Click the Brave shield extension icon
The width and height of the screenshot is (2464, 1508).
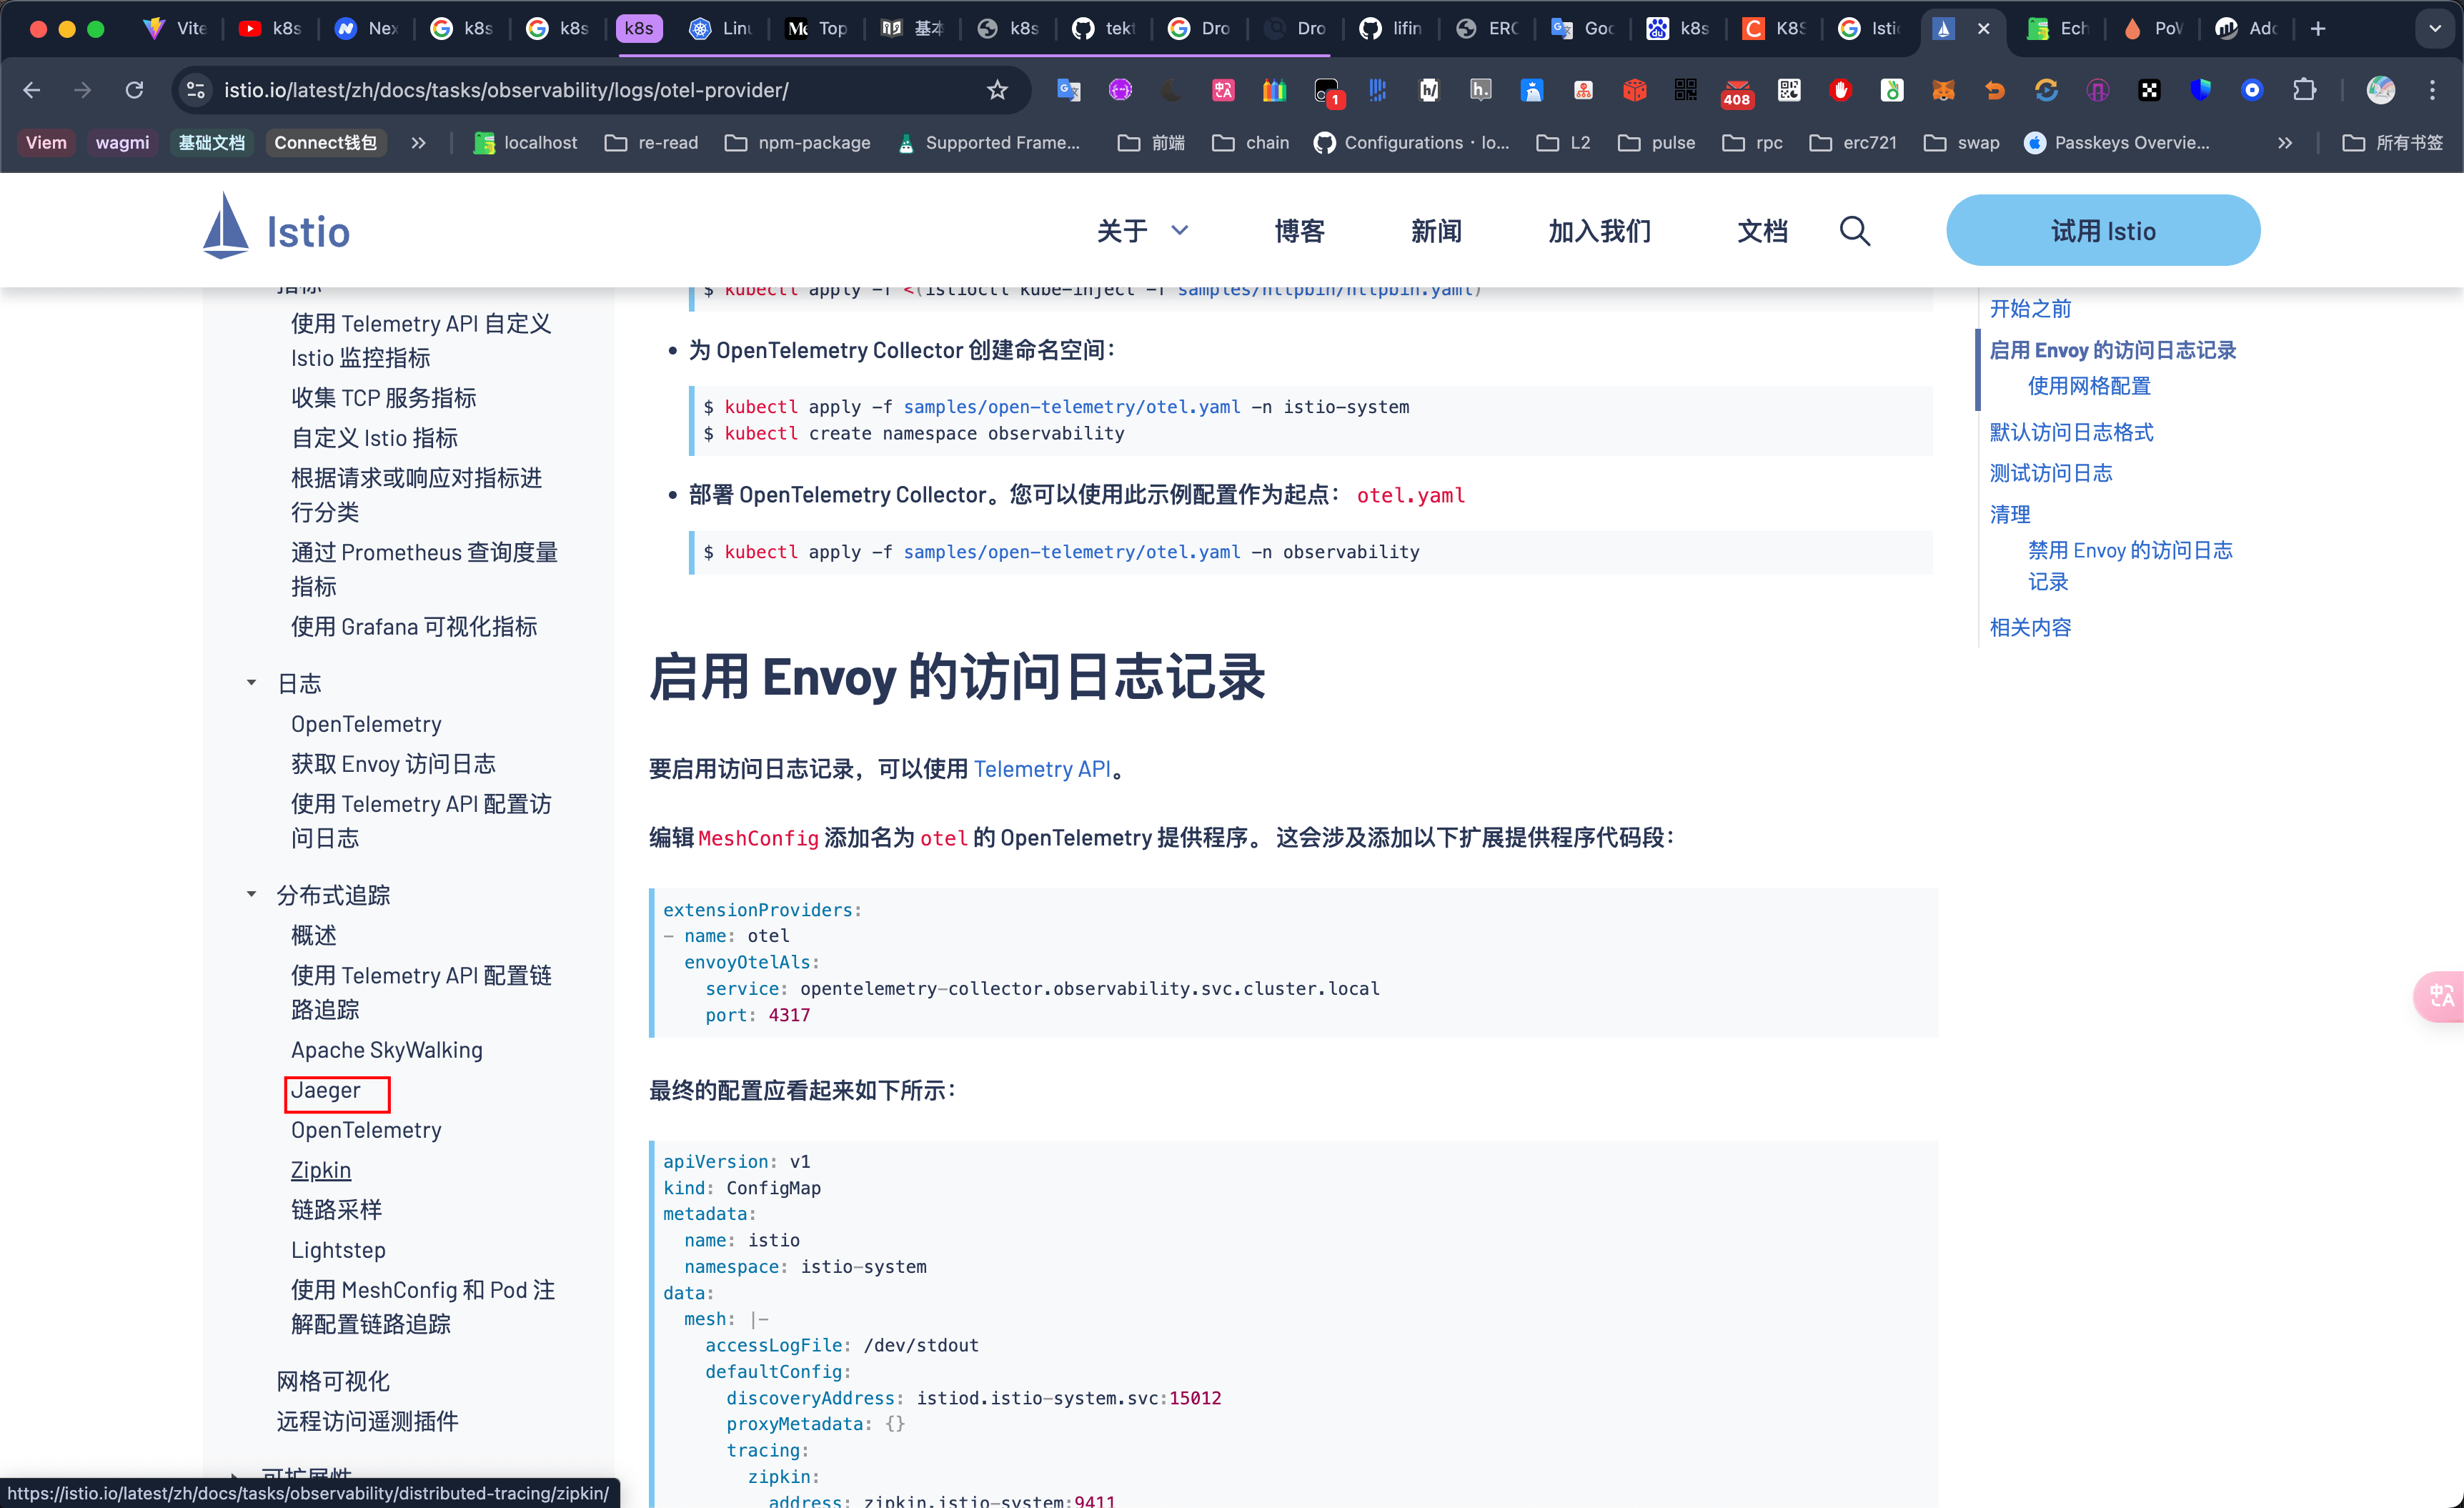pyautogui.click(x=2200, y=90)
